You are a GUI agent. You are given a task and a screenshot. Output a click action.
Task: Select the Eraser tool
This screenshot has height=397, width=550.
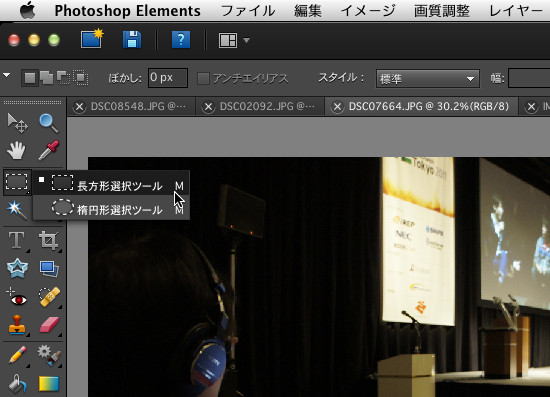[49, 324]
